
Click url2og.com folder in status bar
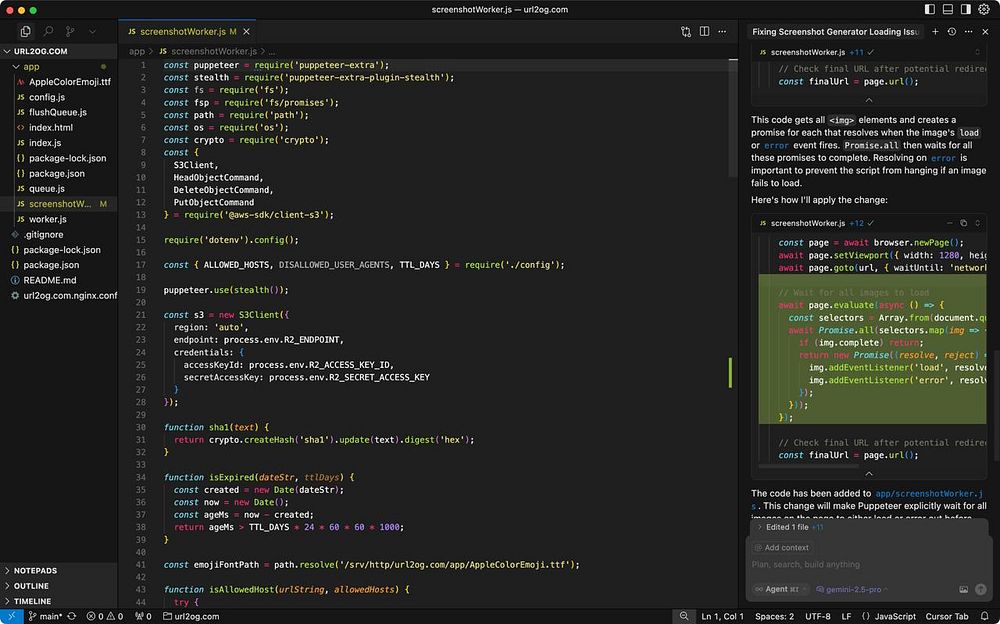[x=191, y=616]
